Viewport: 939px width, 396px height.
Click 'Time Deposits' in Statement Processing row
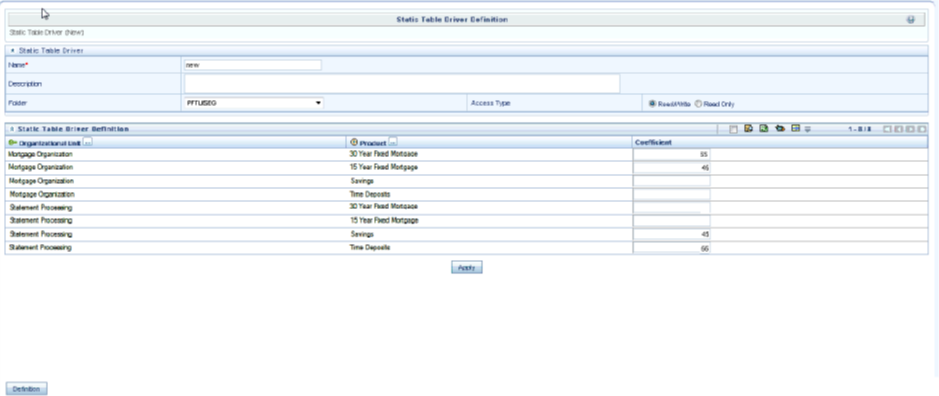click(x=369, y=247)
